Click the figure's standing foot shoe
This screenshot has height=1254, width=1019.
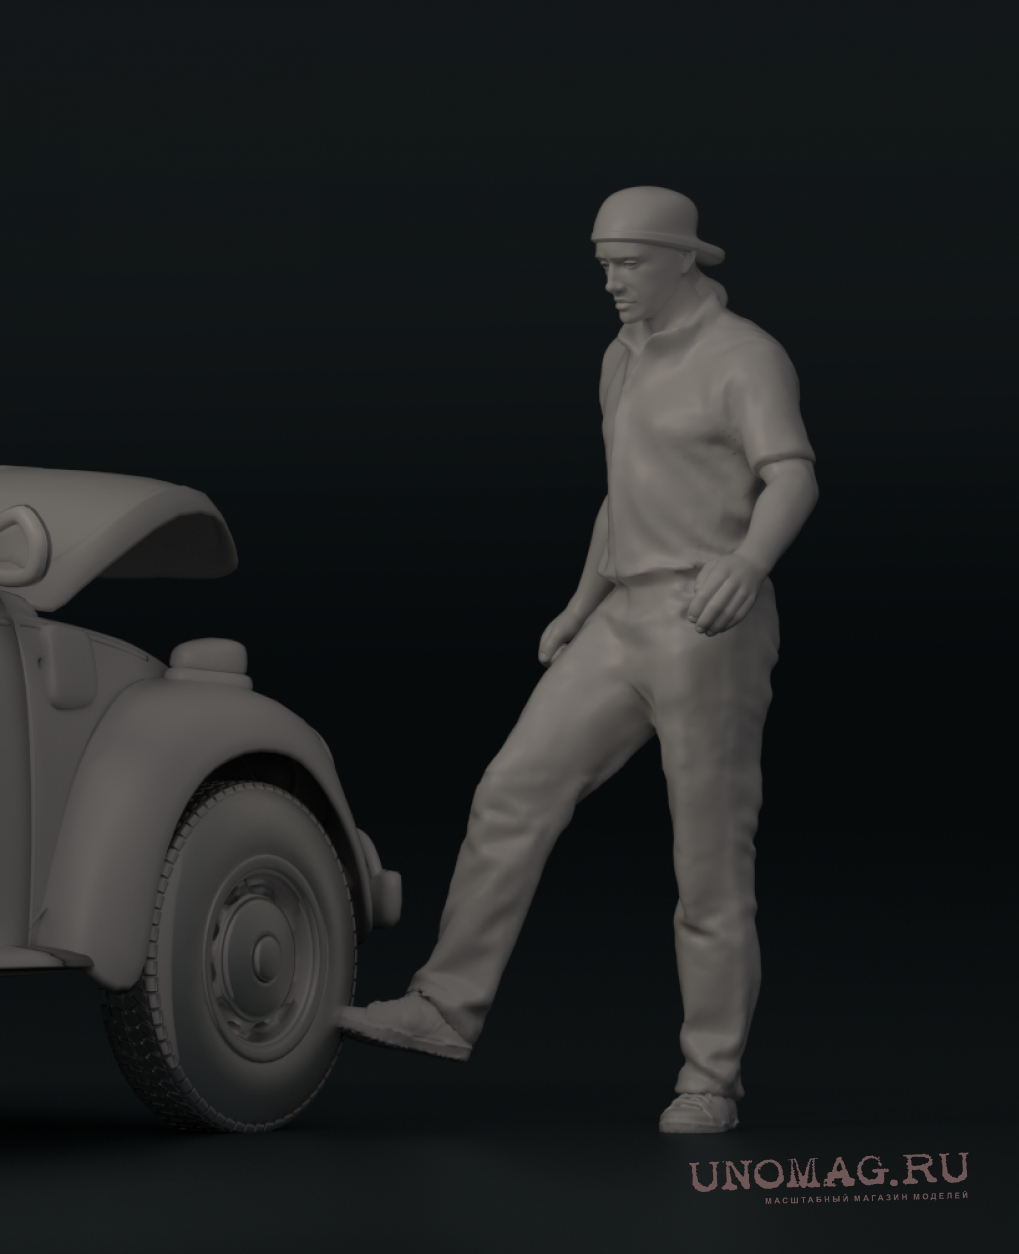coord(702,1111)
